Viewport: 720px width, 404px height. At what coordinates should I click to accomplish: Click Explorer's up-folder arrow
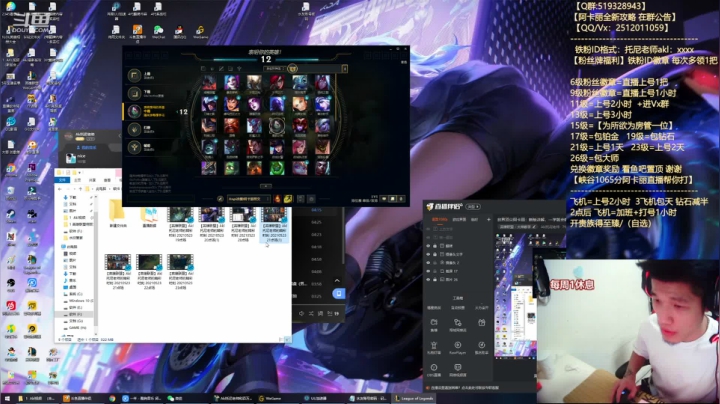81,189
